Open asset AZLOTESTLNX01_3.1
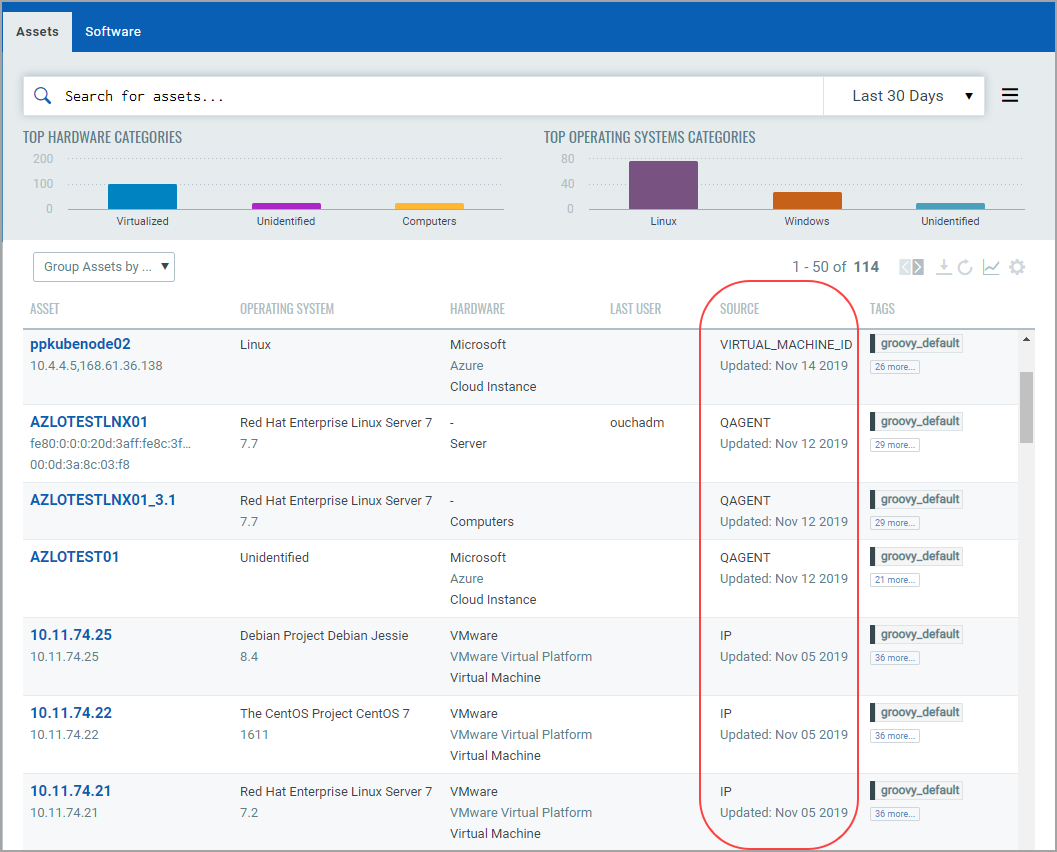The width and height of the screenshot is (1057, 852). click(103, 499)
